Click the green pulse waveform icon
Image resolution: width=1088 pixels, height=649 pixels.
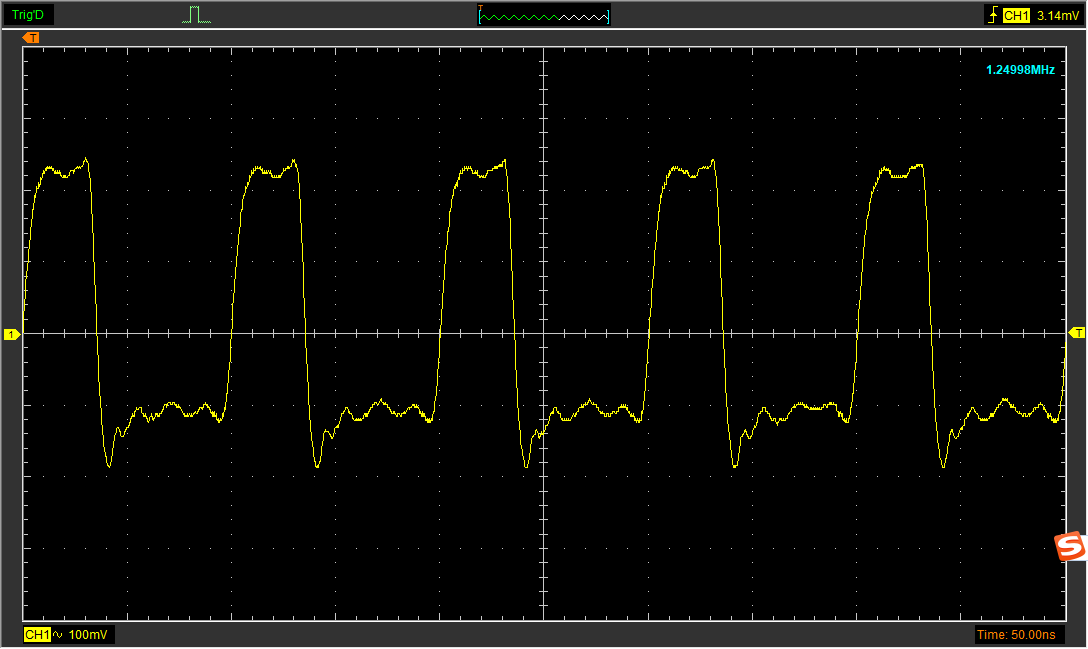coord(197,15)
